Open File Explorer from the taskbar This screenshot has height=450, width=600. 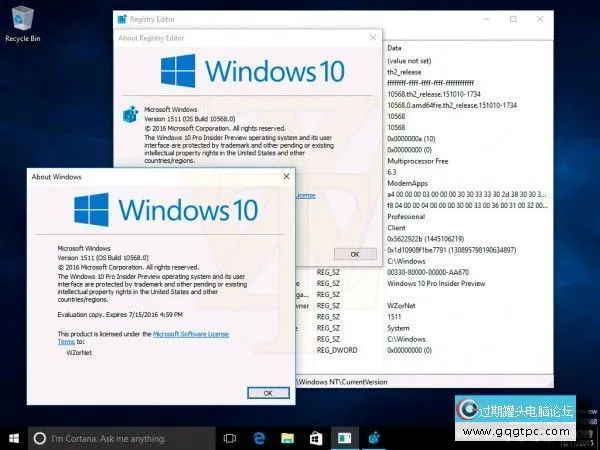286,438
